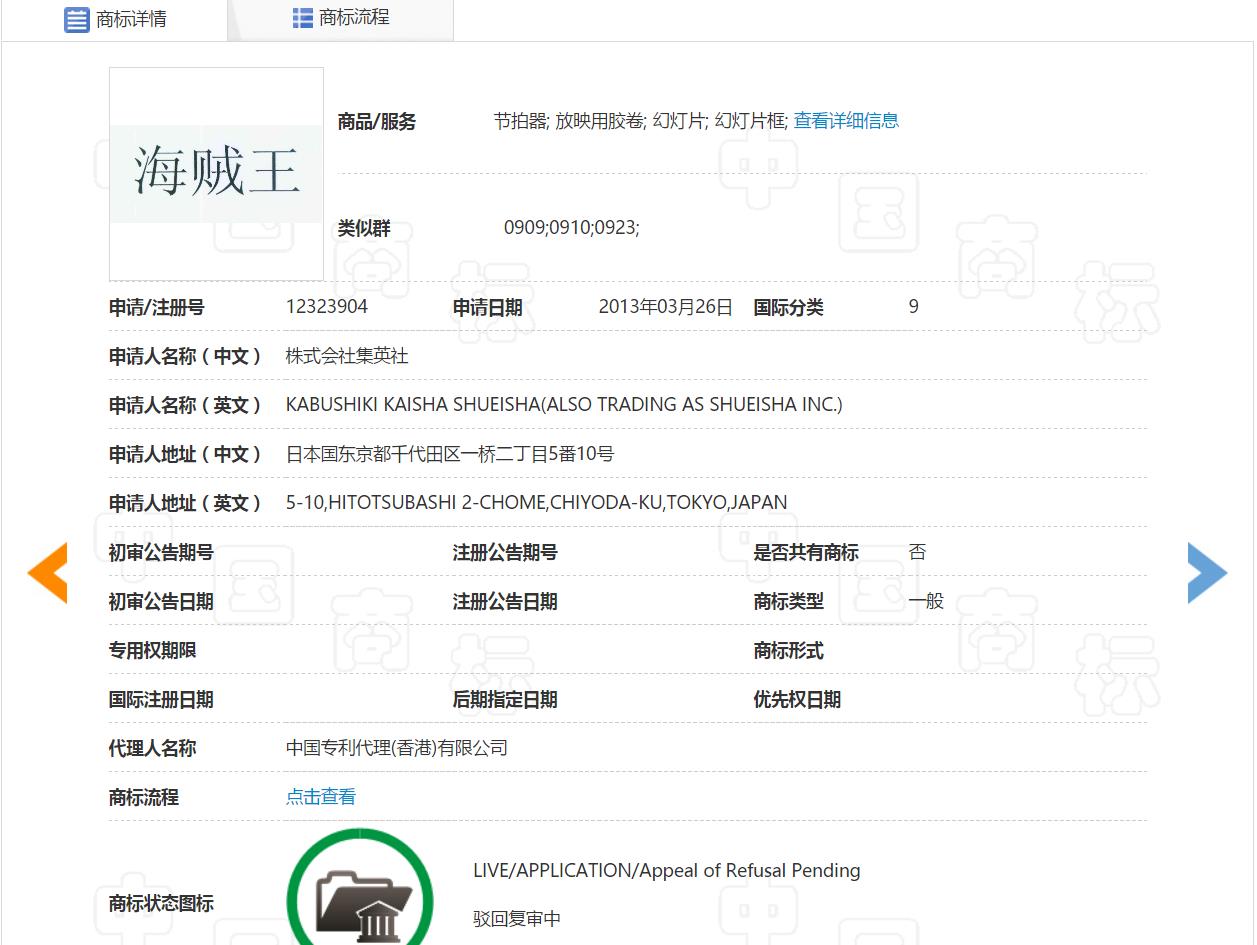The width and height of the screenshot is (1257, 945).
Task: Click the 注册公告日期 label
Action: tap(505, 602)
